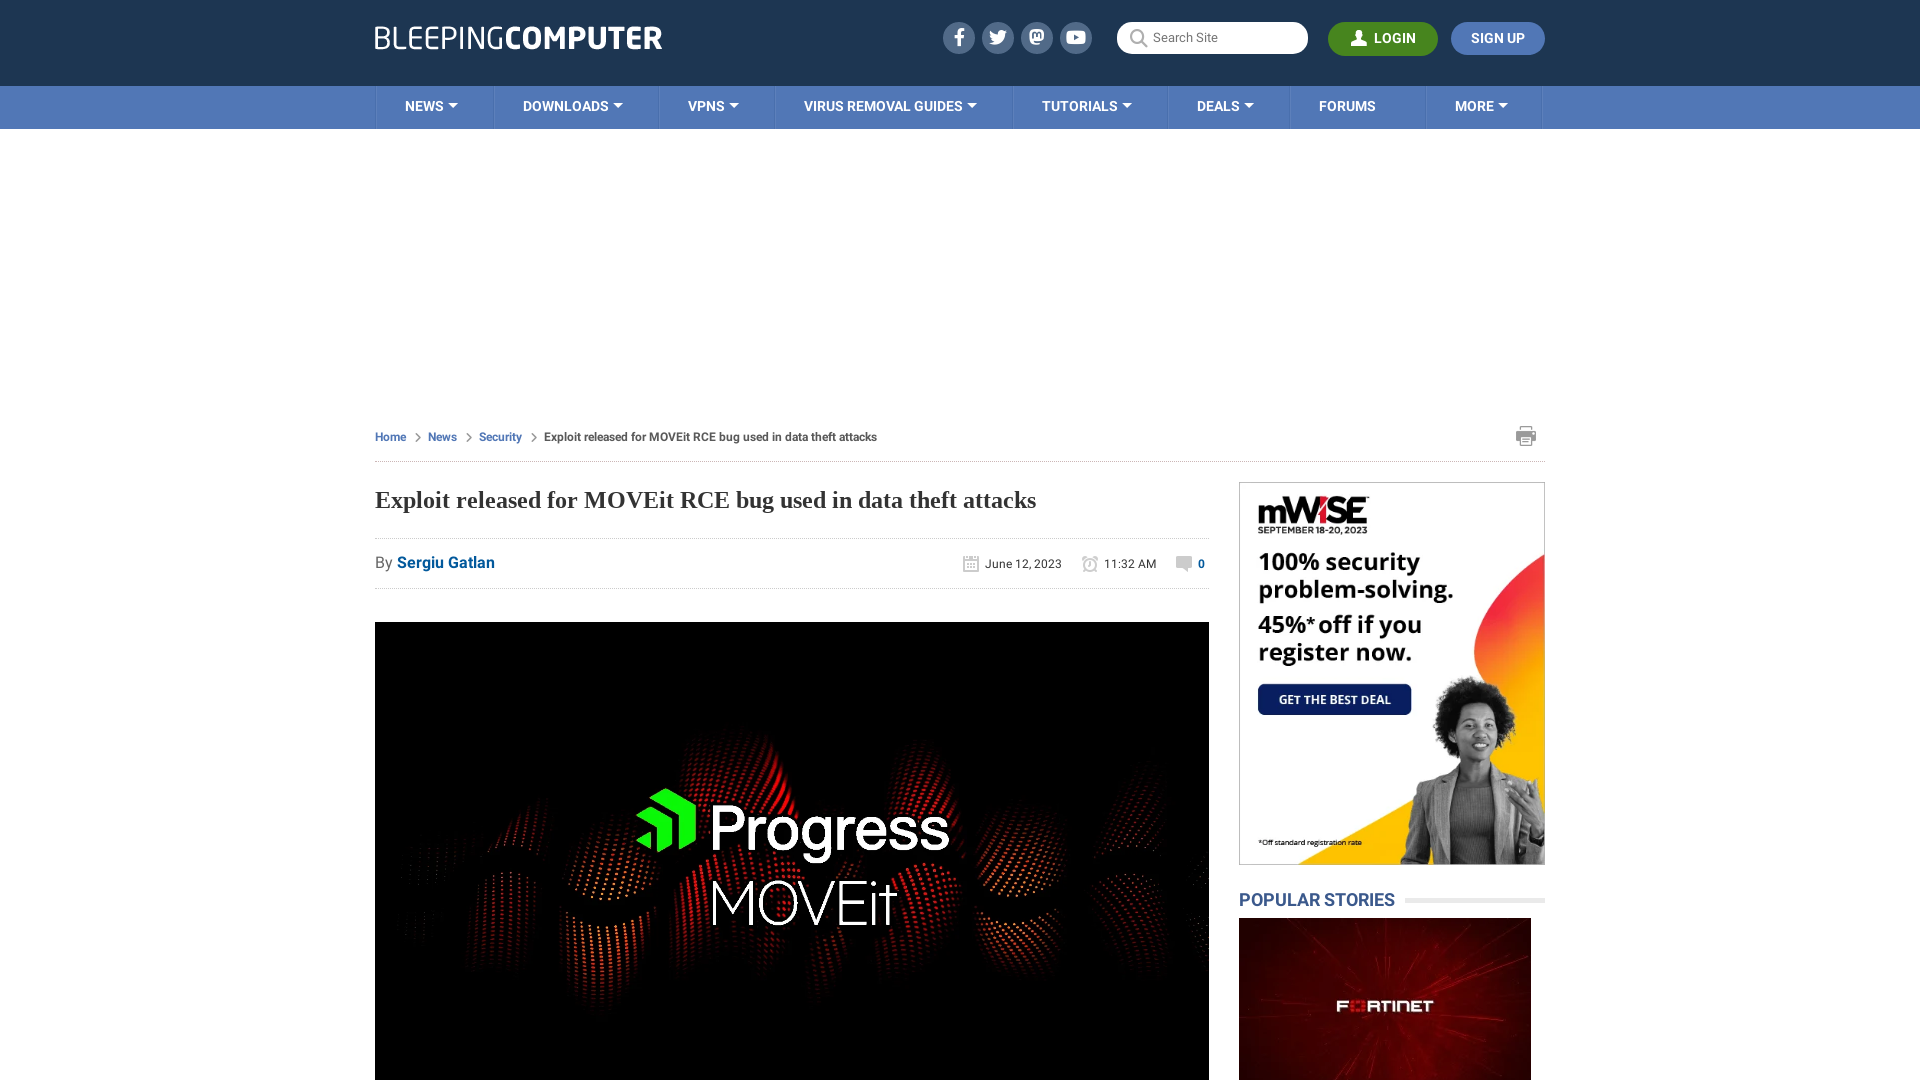Select the Security breadcrumb link
The height and width of the screenshot is (1080, 1920).
click(500, 436)
